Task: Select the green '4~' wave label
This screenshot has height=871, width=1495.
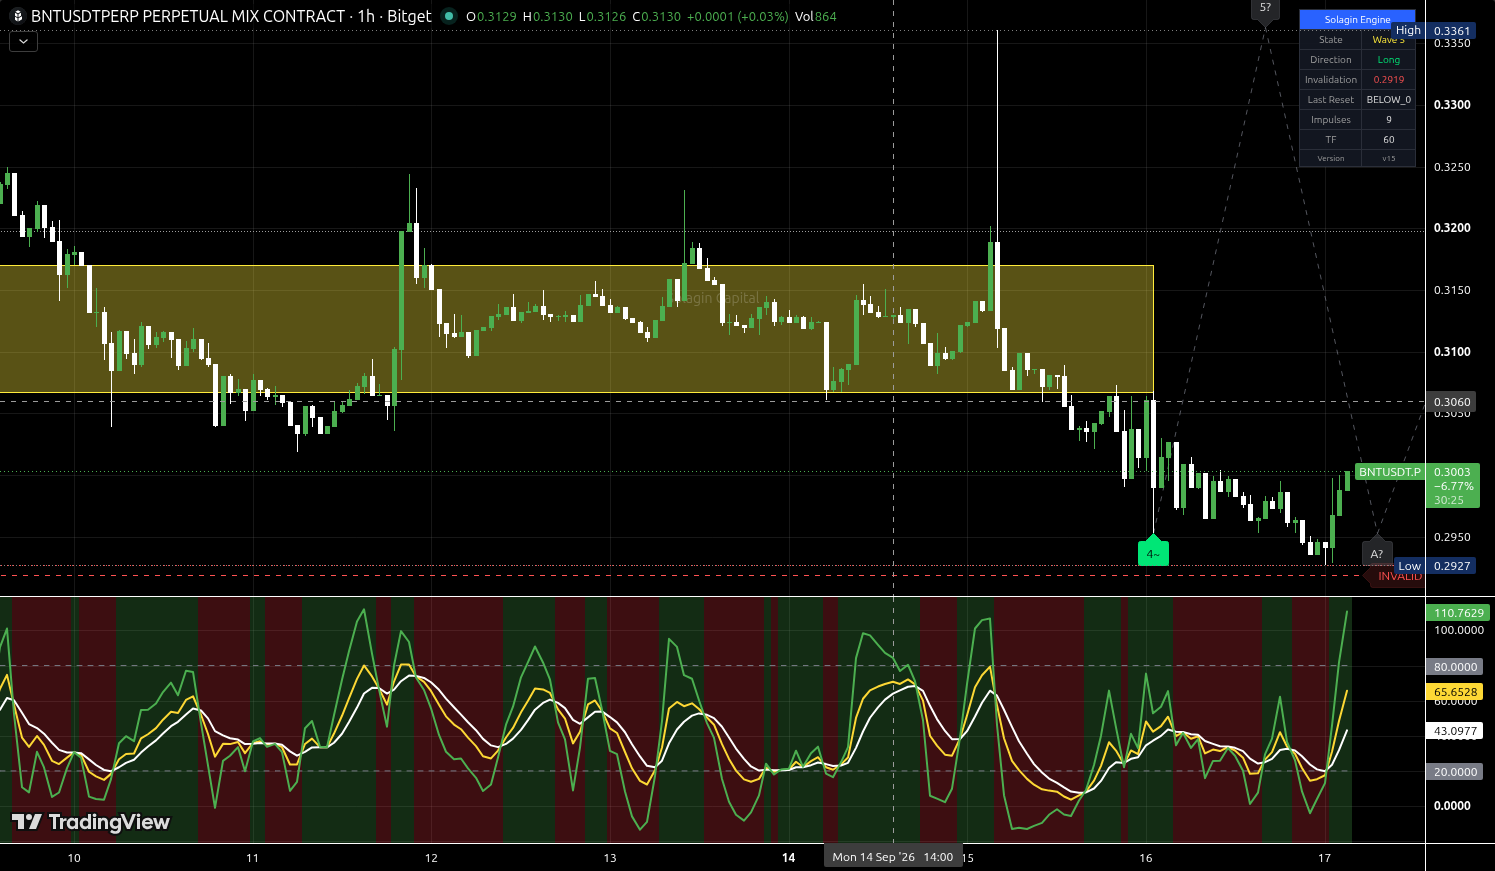Action: point(1153,552)
